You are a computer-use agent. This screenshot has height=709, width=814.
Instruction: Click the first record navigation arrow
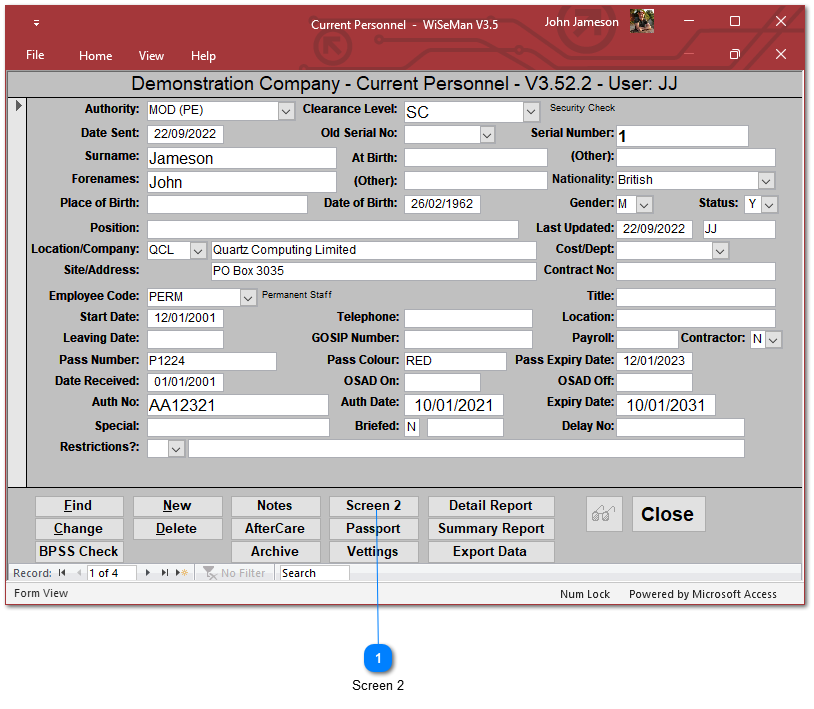click(x=62, y=573)
